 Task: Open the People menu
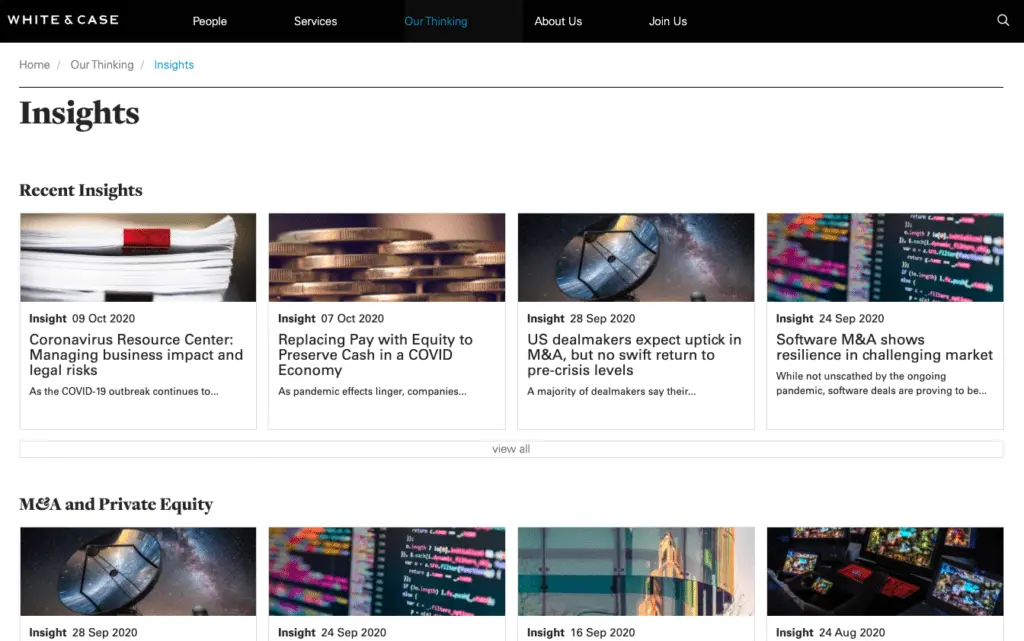[210, 21]
